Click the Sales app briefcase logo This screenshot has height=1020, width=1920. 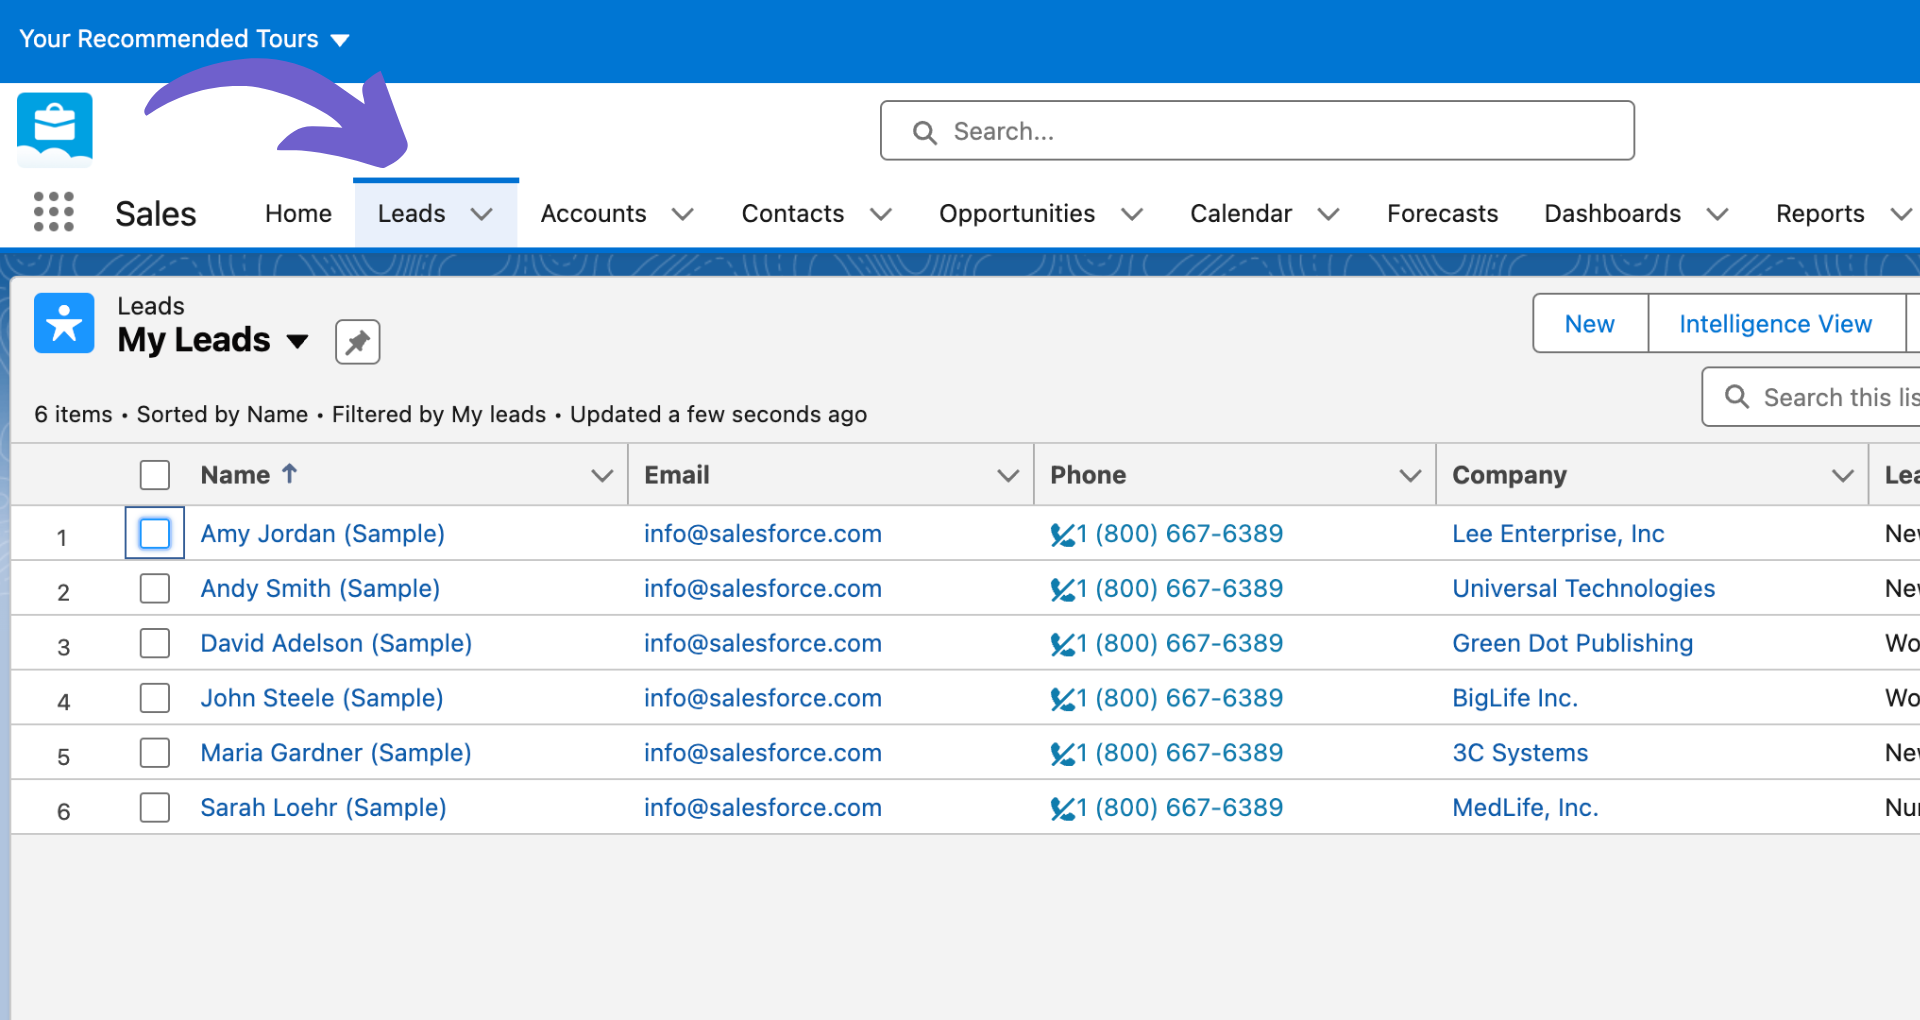point(55,127)
